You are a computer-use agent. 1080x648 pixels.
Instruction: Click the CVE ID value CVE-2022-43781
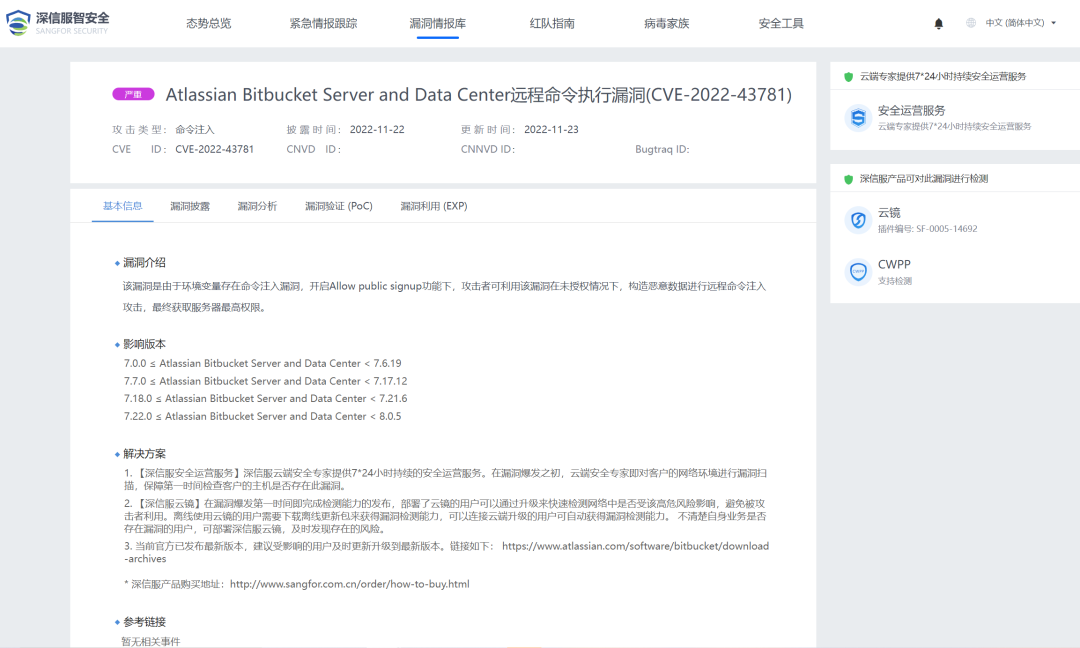[214, 149]
